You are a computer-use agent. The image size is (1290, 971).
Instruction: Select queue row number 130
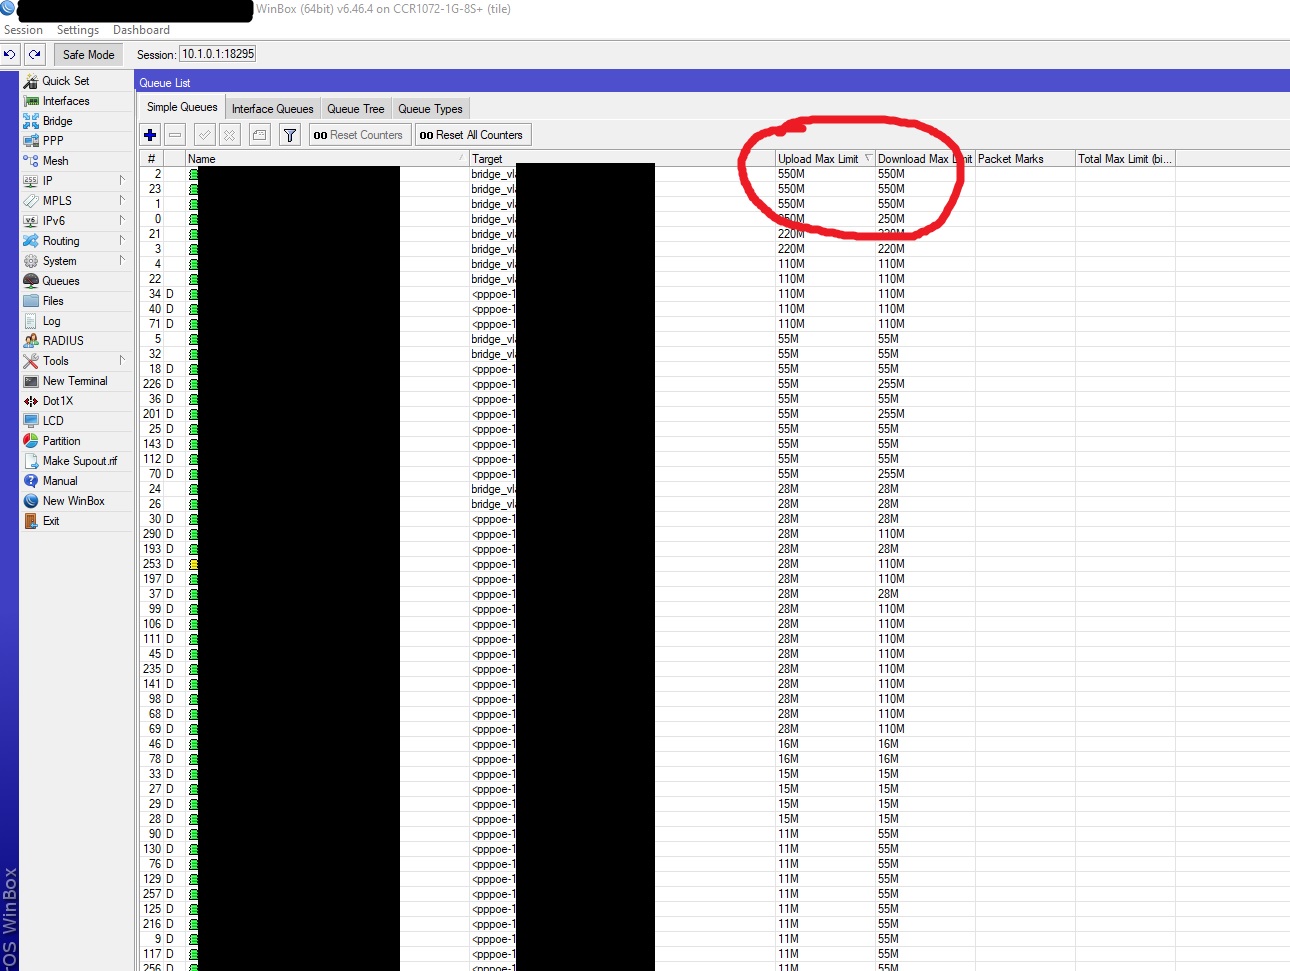click(714, 849)
